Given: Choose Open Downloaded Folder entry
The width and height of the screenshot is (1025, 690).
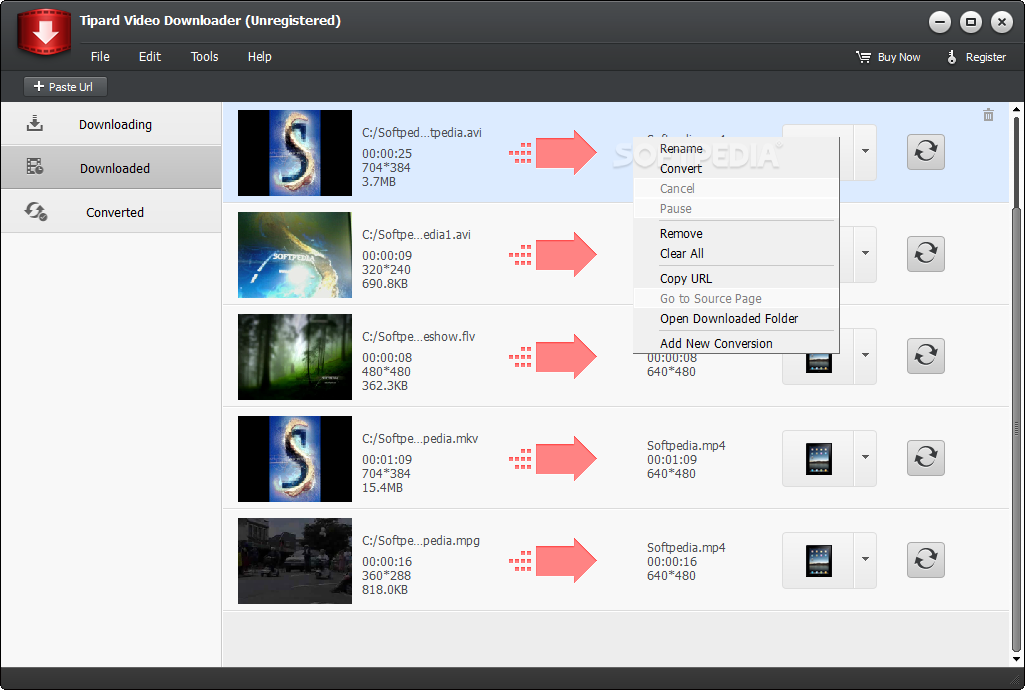Looking at the screenshot, I should click(736, 318).
